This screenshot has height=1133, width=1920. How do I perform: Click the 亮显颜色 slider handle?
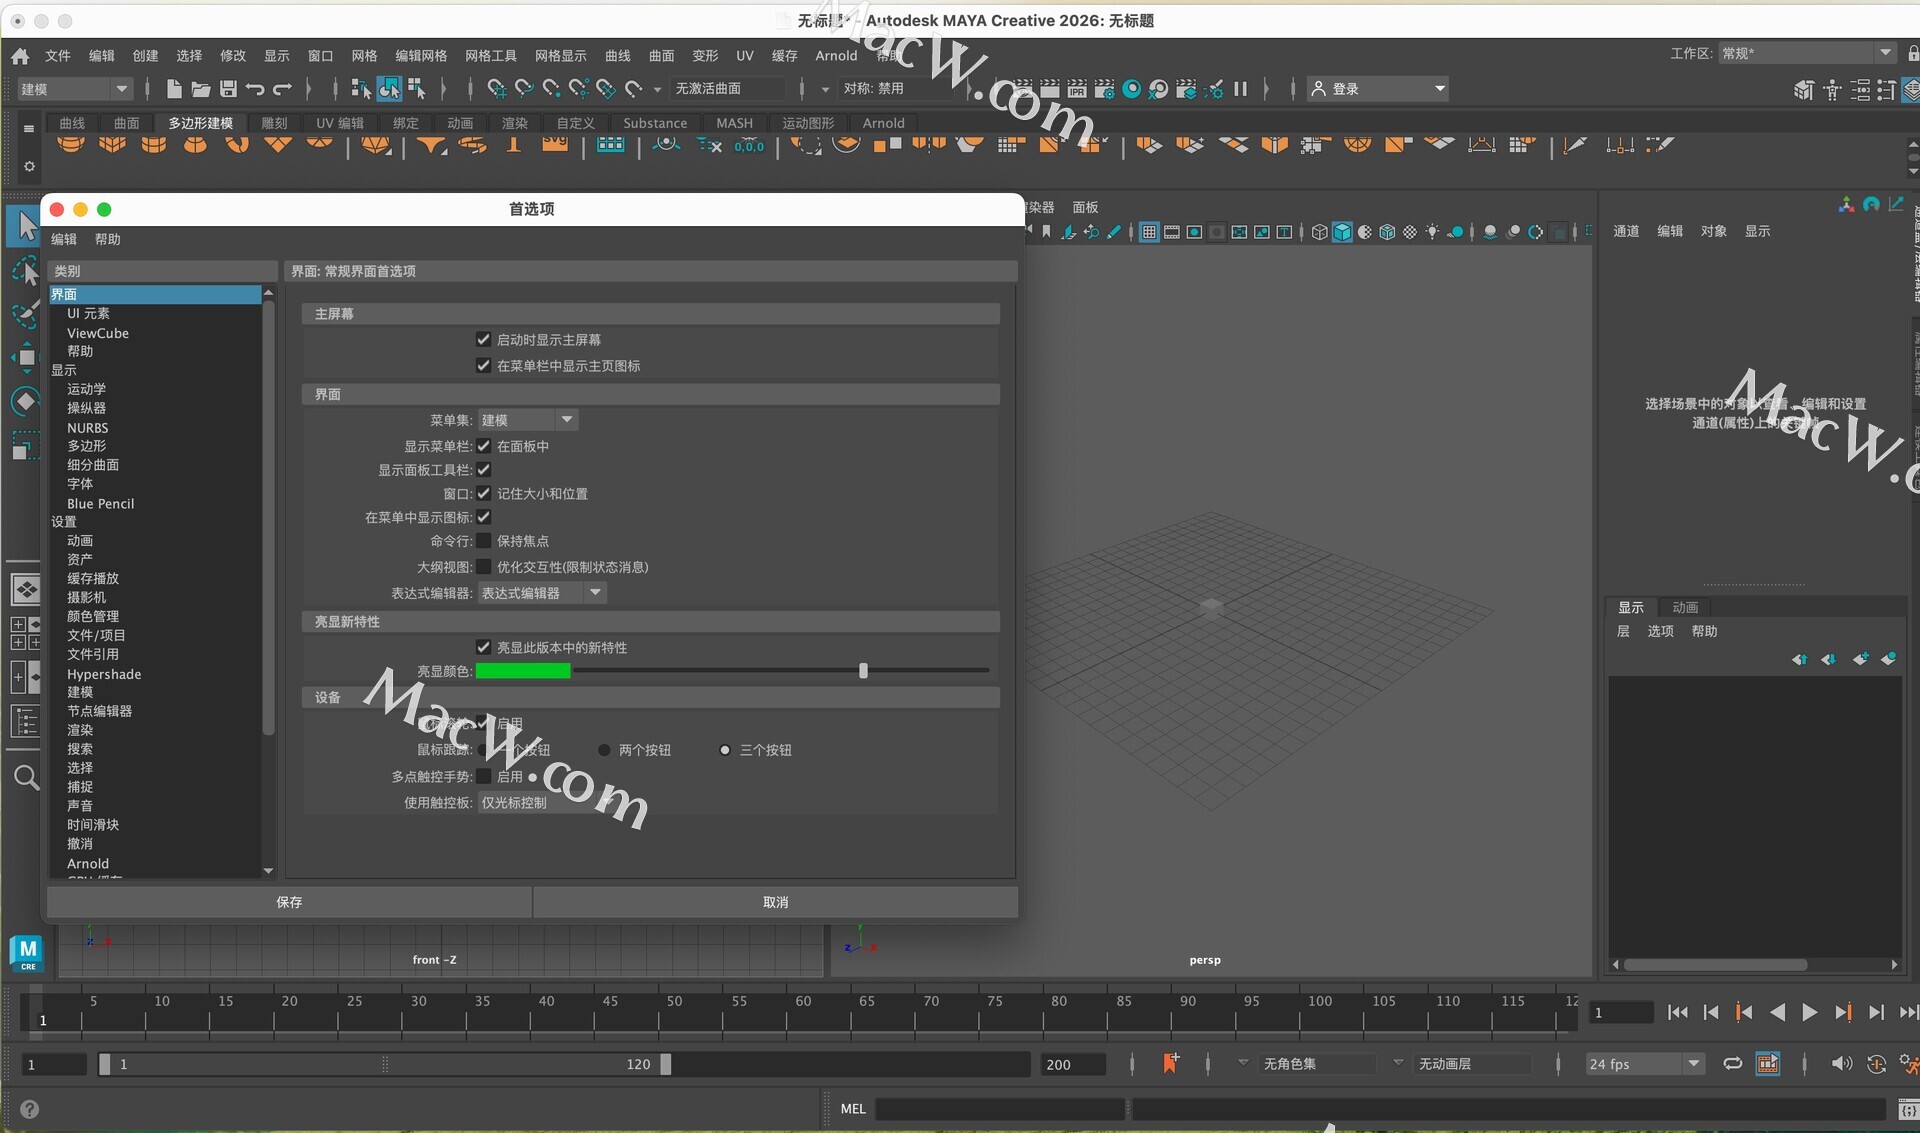[863, 671]
